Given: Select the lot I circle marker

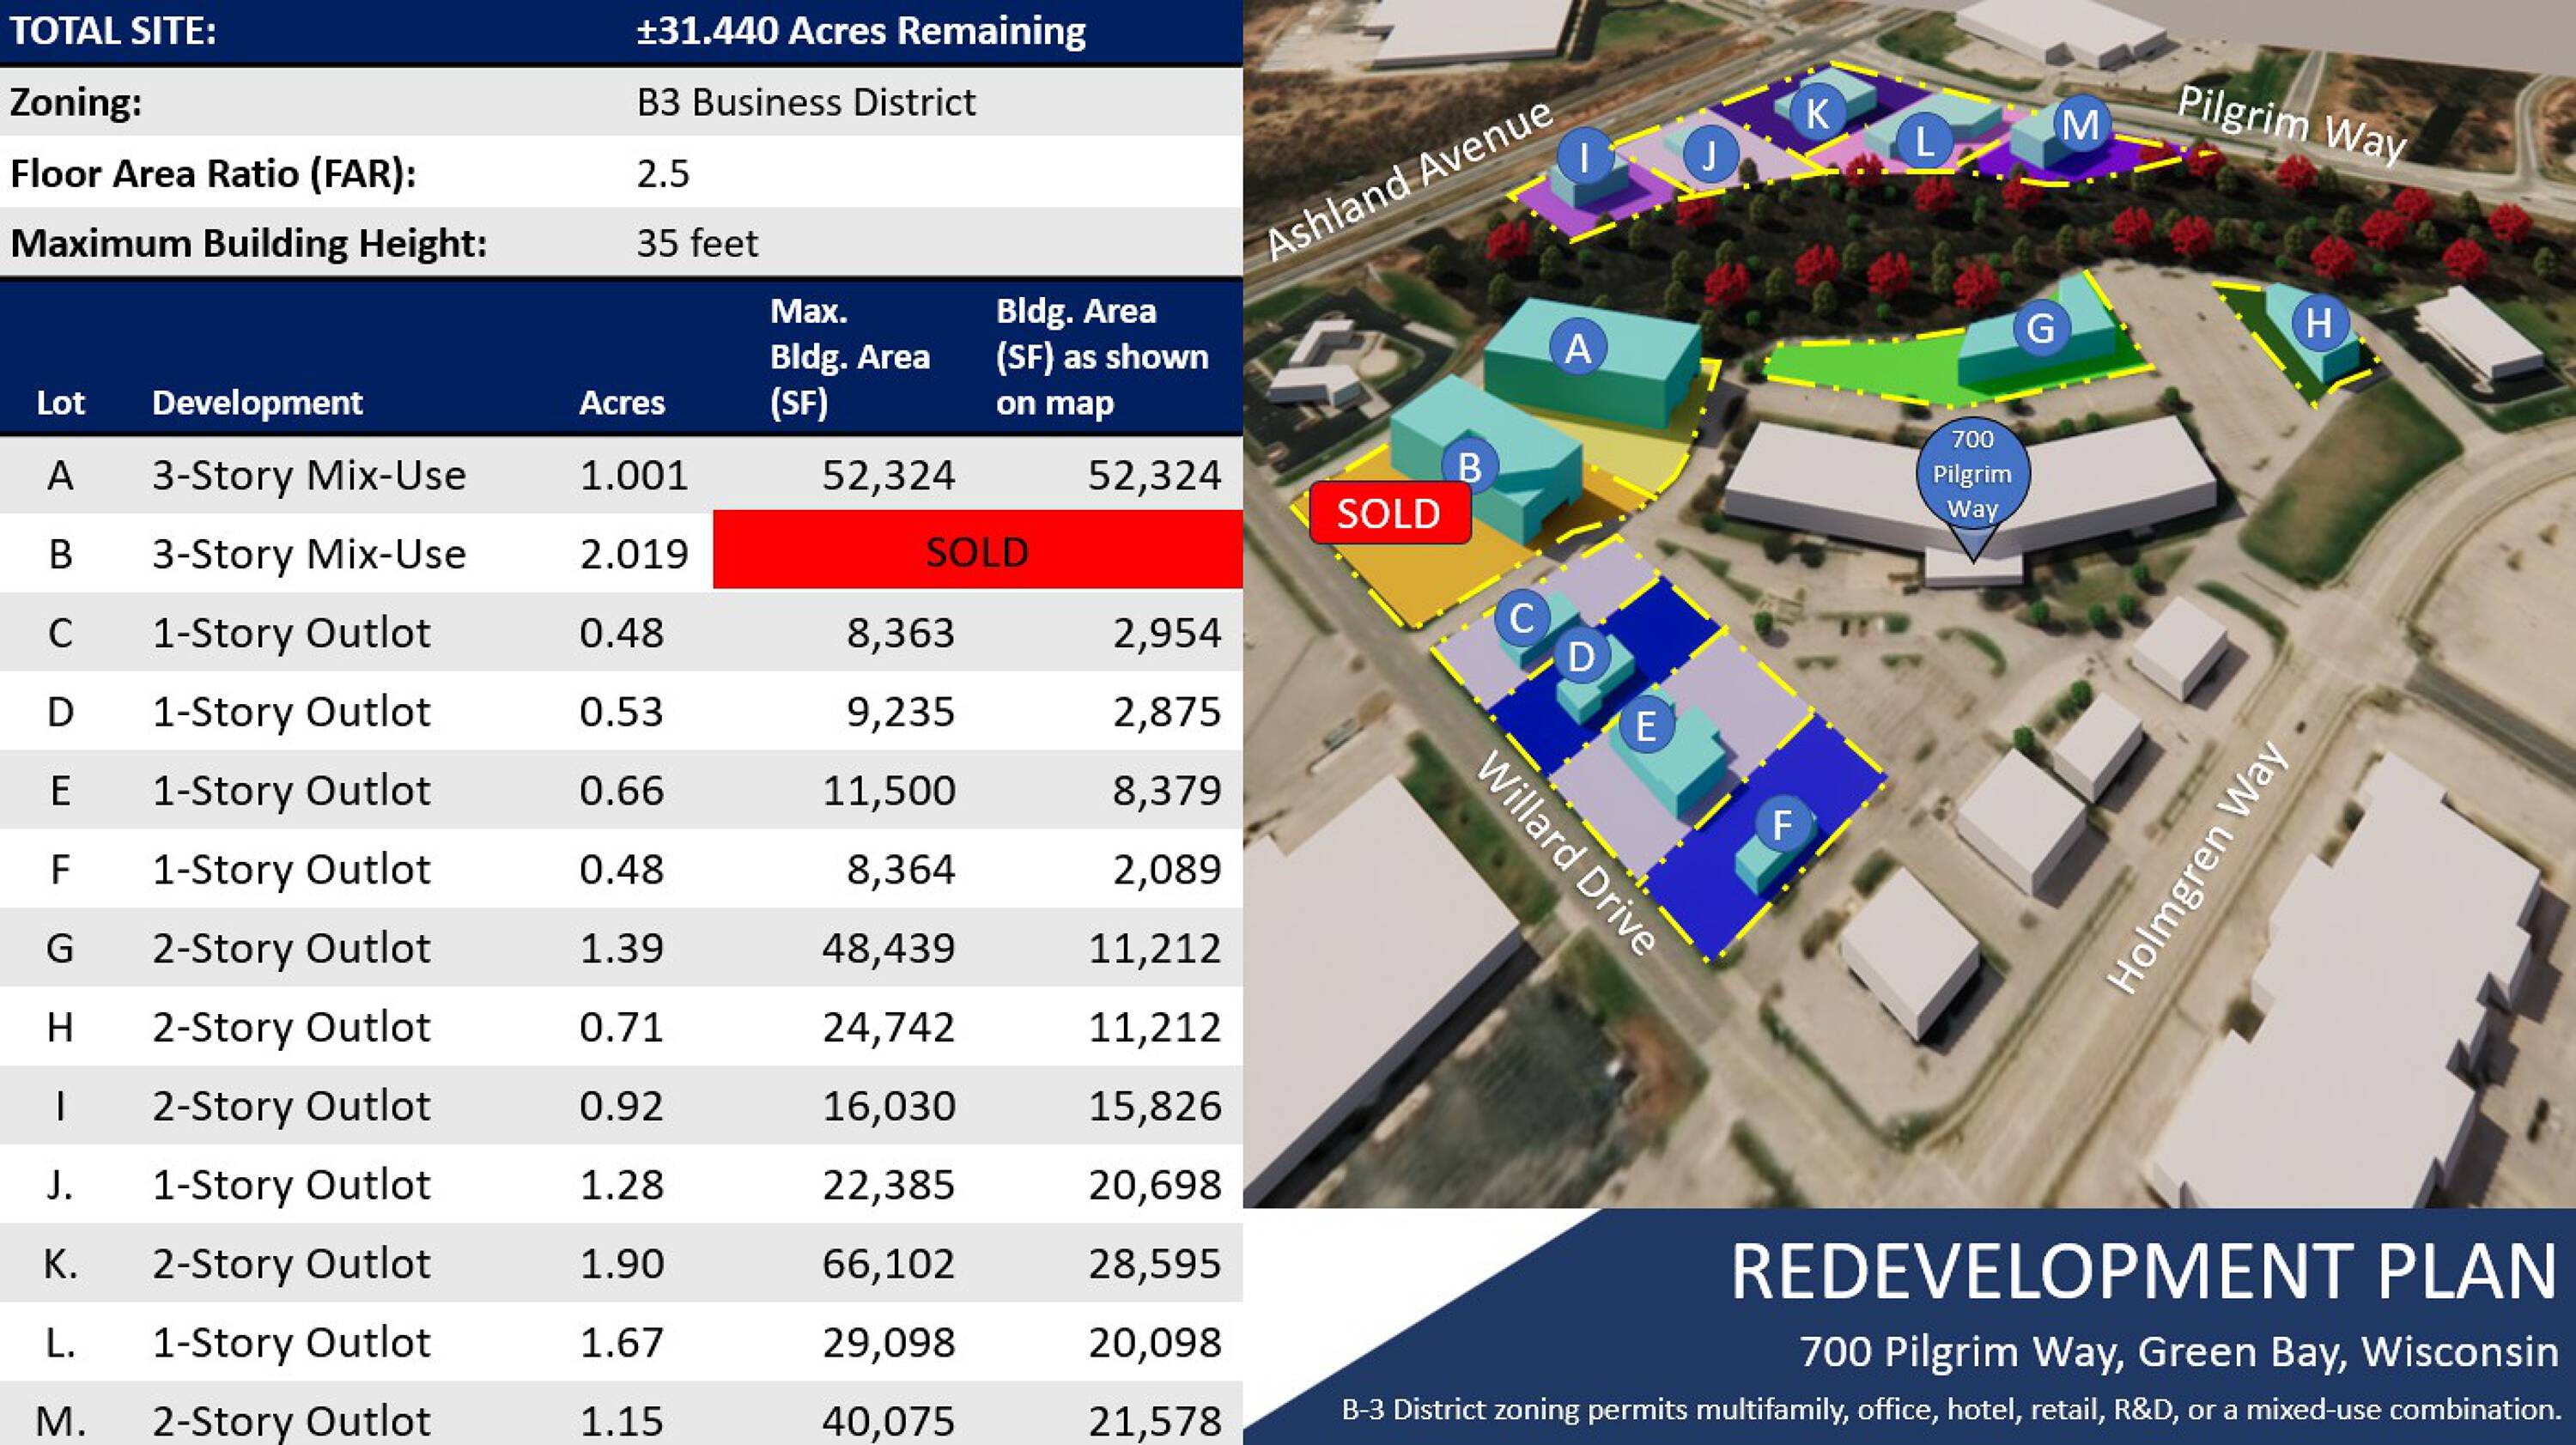Looking at the screenshot, I should tap(1584, 157).
